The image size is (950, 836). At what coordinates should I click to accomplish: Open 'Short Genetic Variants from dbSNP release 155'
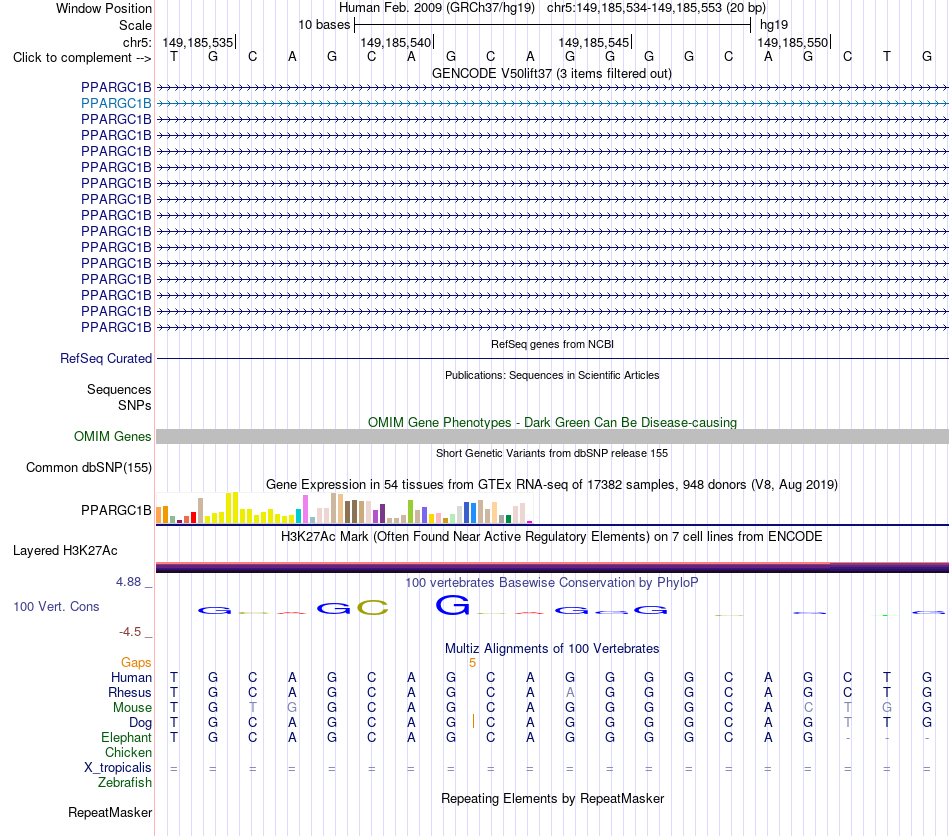(552, 453)
